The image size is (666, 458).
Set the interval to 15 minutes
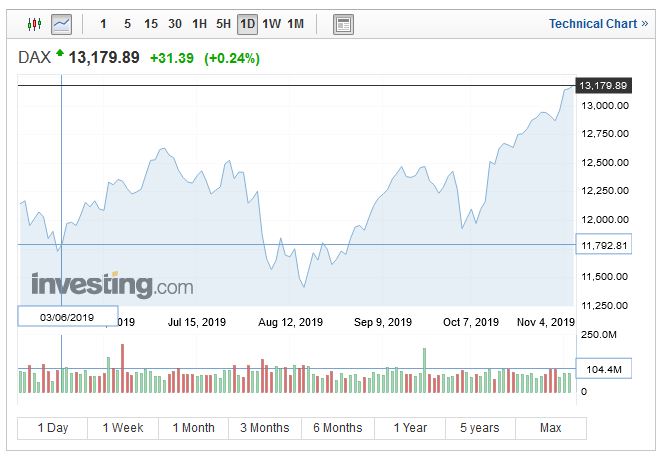151,24
